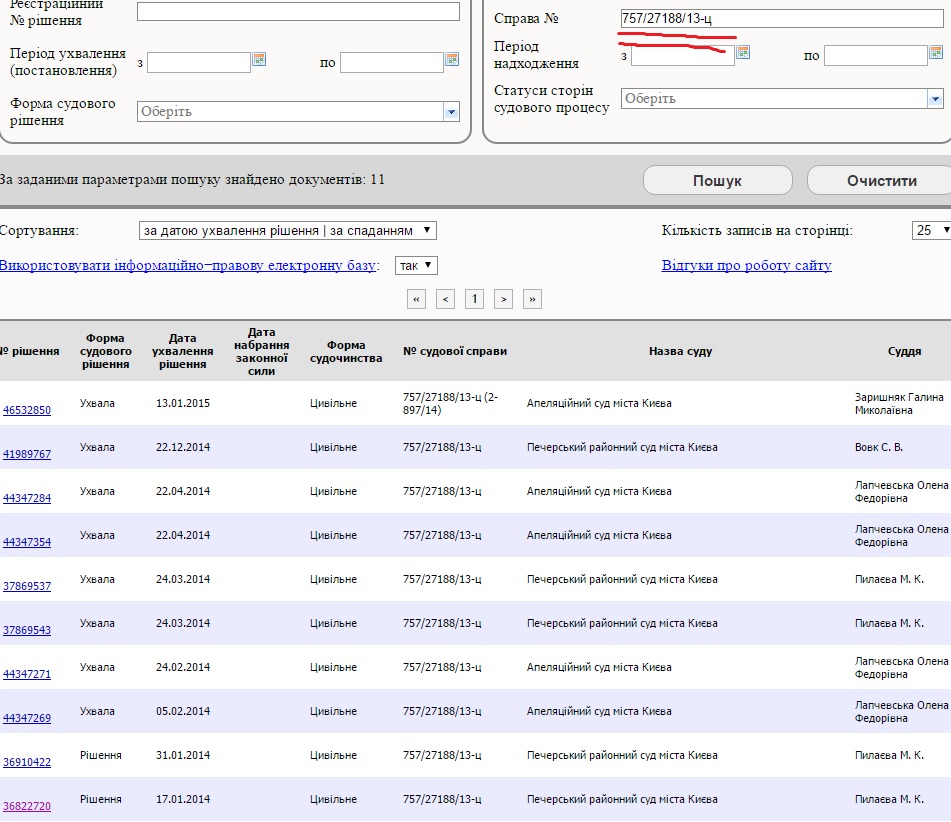Click the Пошук search button
Viewport: 951px width, 822px height.
pyautogui.click(x=717, y=181)
